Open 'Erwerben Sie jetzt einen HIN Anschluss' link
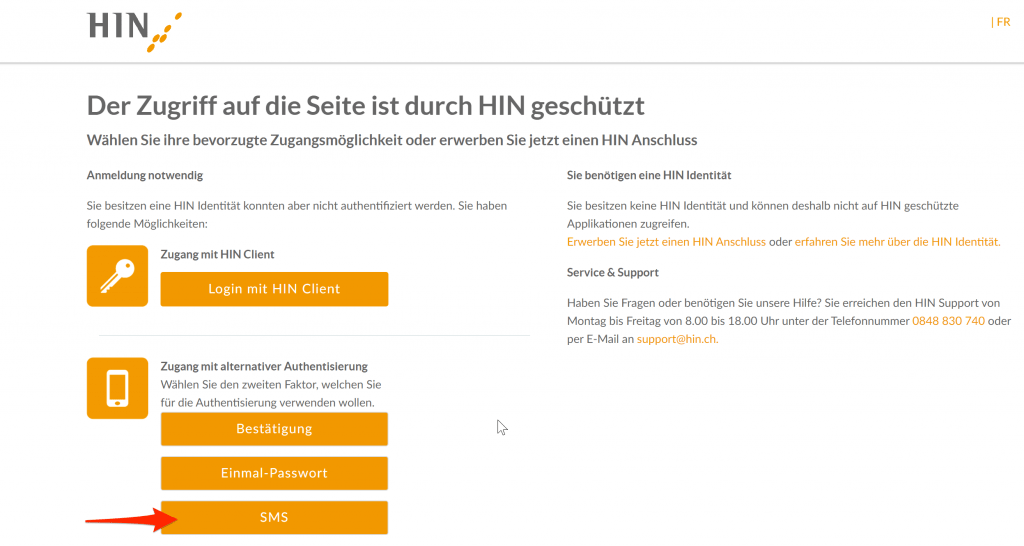Image resolution: width=1024 pixels, height=546 pixels. tap(666, 242)
